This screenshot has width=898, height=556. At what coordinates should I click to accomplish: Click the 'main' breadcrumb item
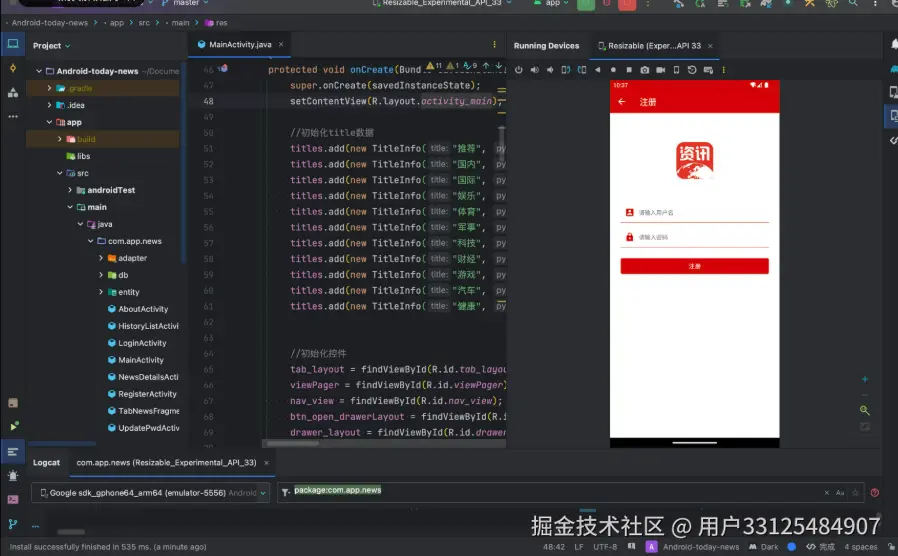(180, 23)
